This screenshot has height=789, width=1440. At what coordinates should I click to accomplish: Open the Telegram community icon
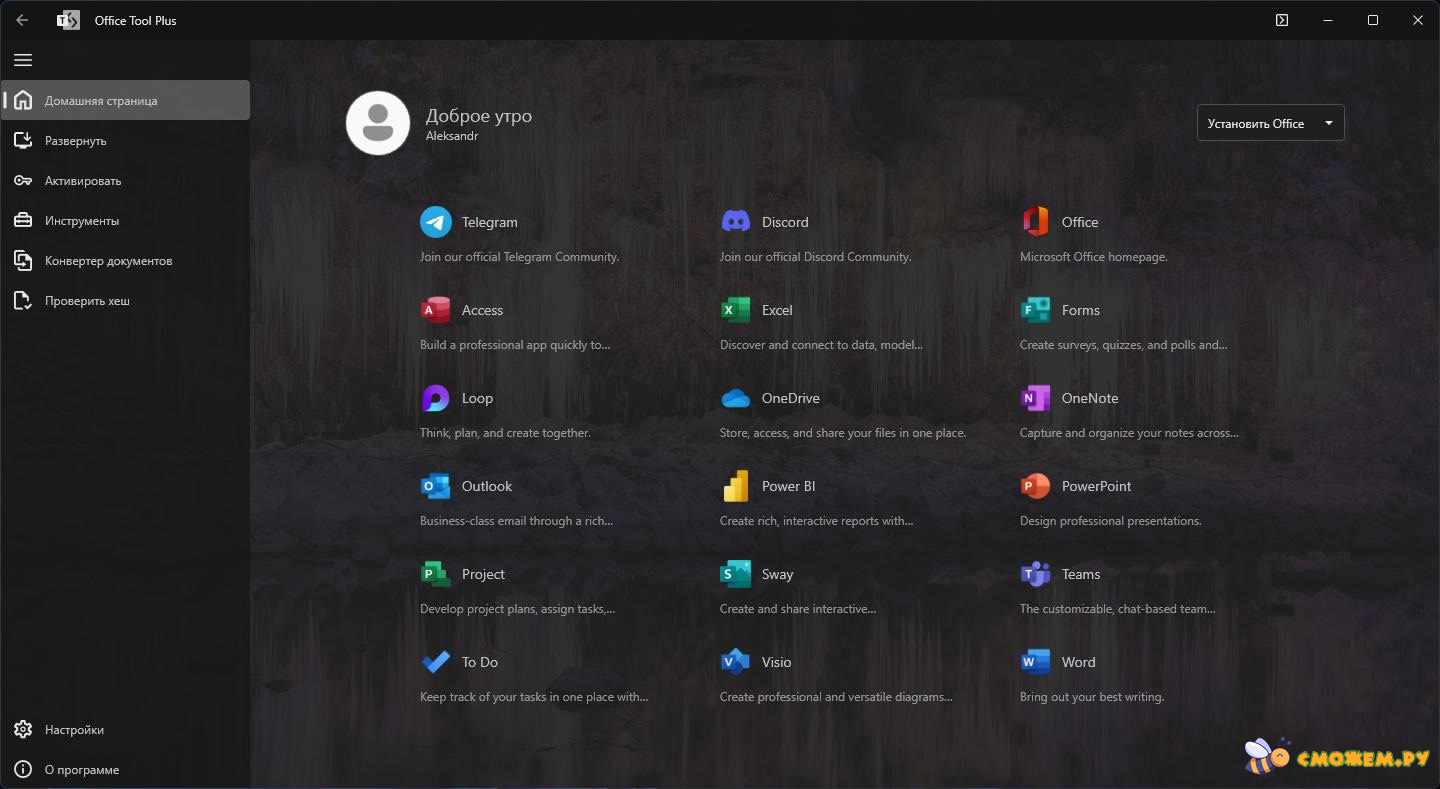pos(436,222)
